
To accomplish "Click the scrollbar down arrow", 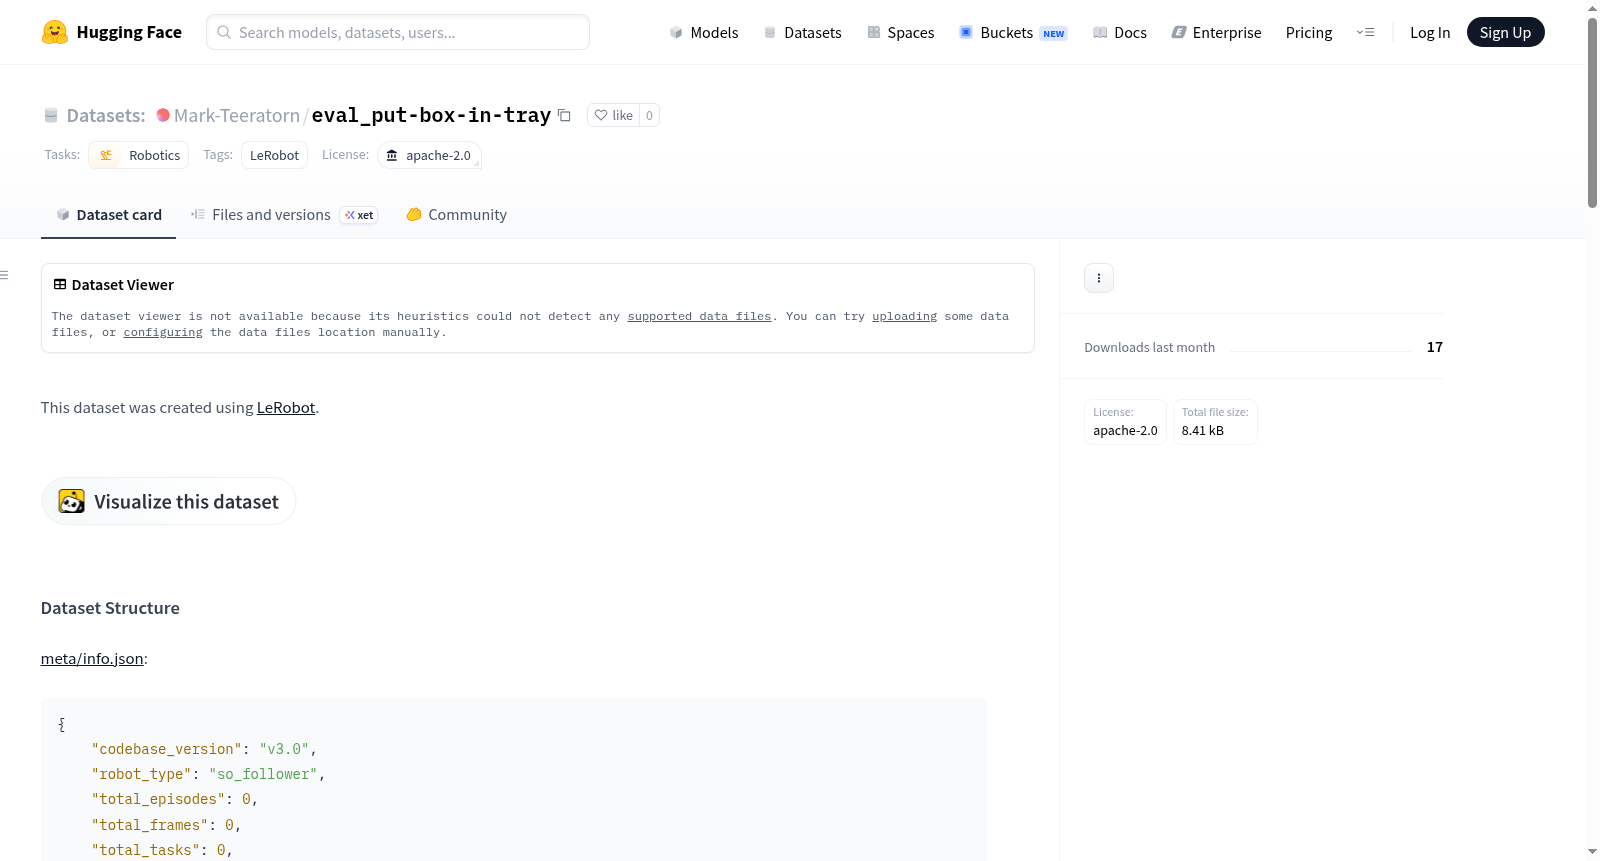I will 1592,852.
